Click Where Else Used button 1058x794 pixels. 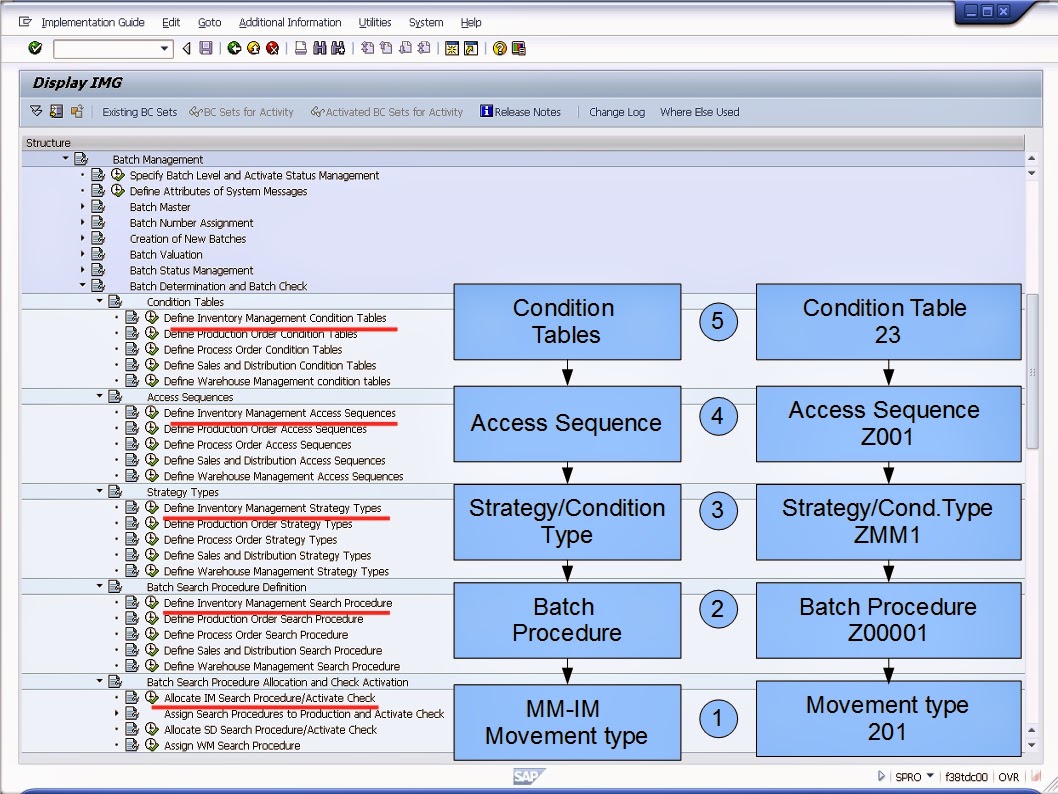point(700,112)
